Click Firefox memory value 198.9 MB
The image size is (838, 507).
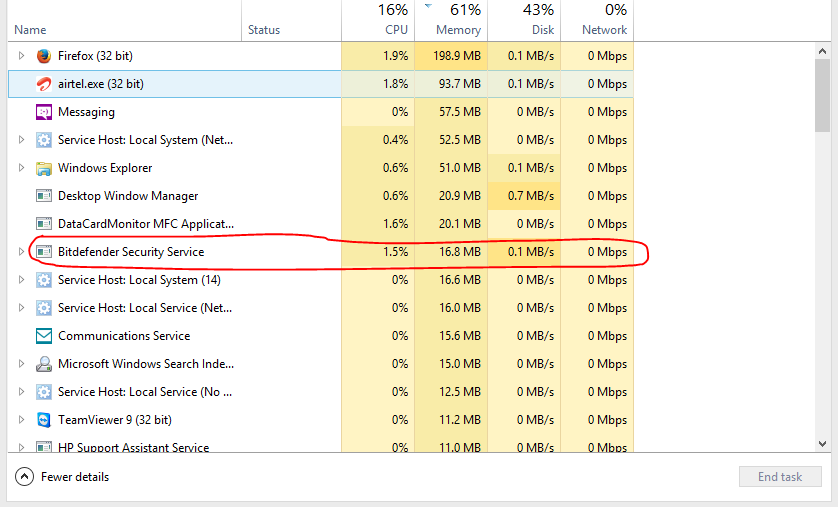tap(456, 56)
